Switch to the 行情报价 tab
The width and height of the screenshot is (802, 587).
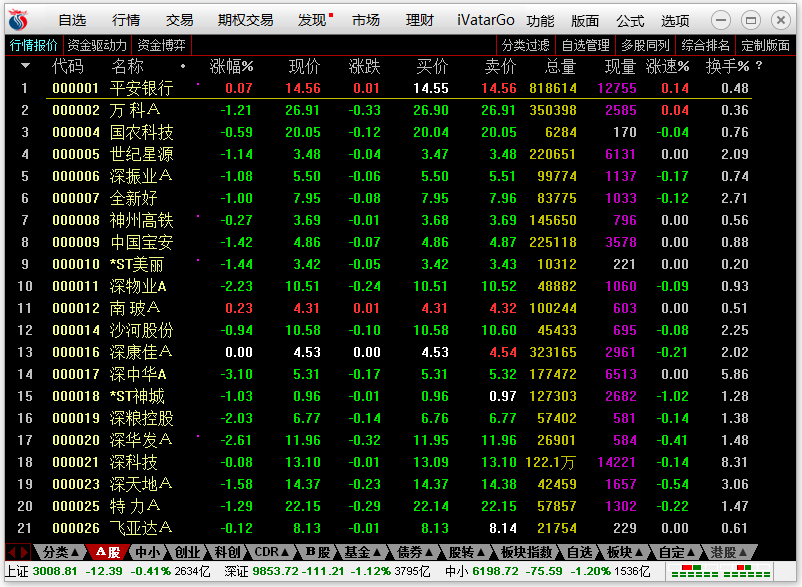pos(34,45)
